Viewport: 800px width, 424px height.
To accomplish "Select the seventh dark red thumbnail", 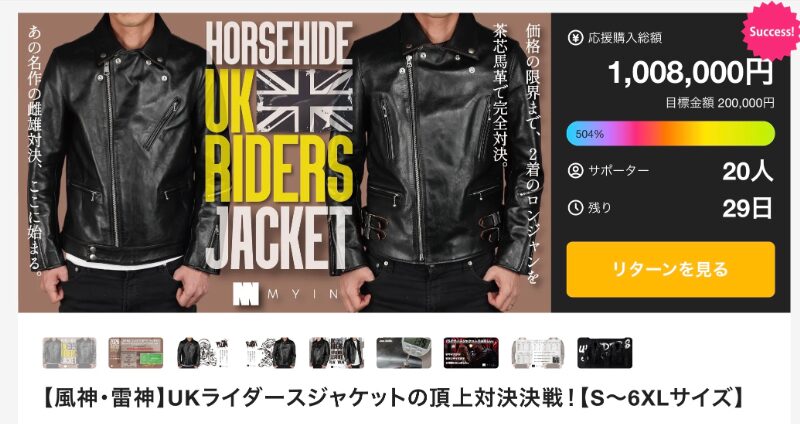I will (x=471, y=353).
